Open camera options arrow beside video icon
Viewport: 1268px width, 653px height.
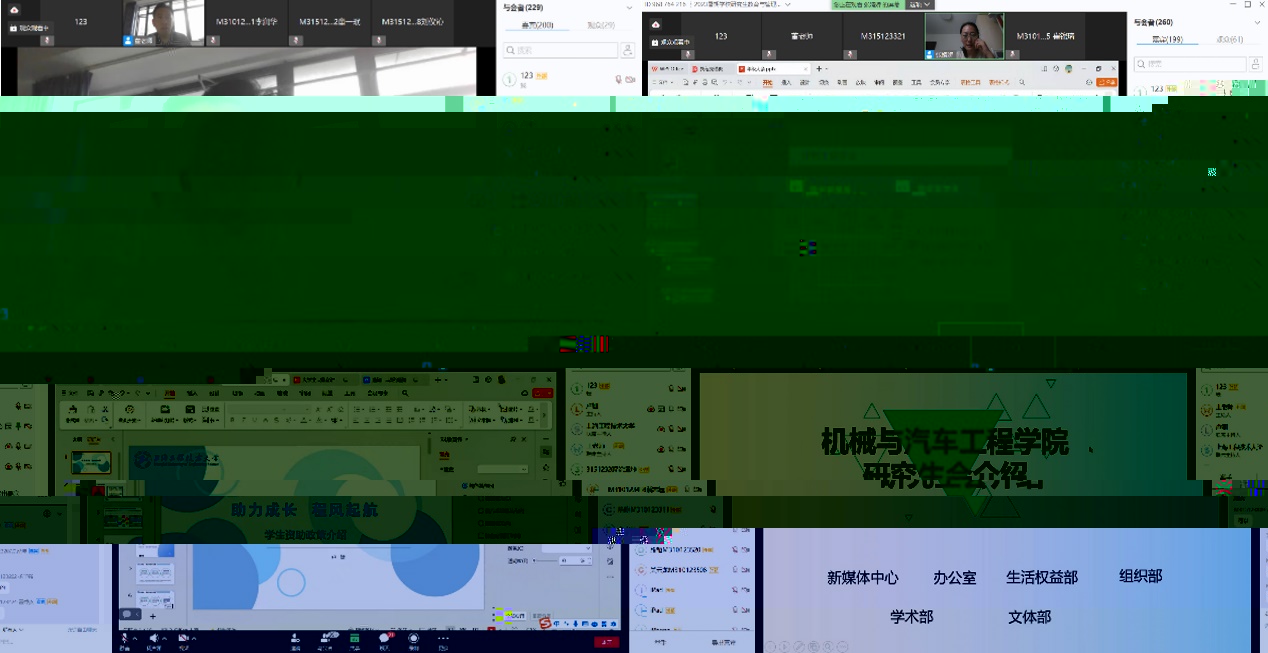tap(194, 638)
